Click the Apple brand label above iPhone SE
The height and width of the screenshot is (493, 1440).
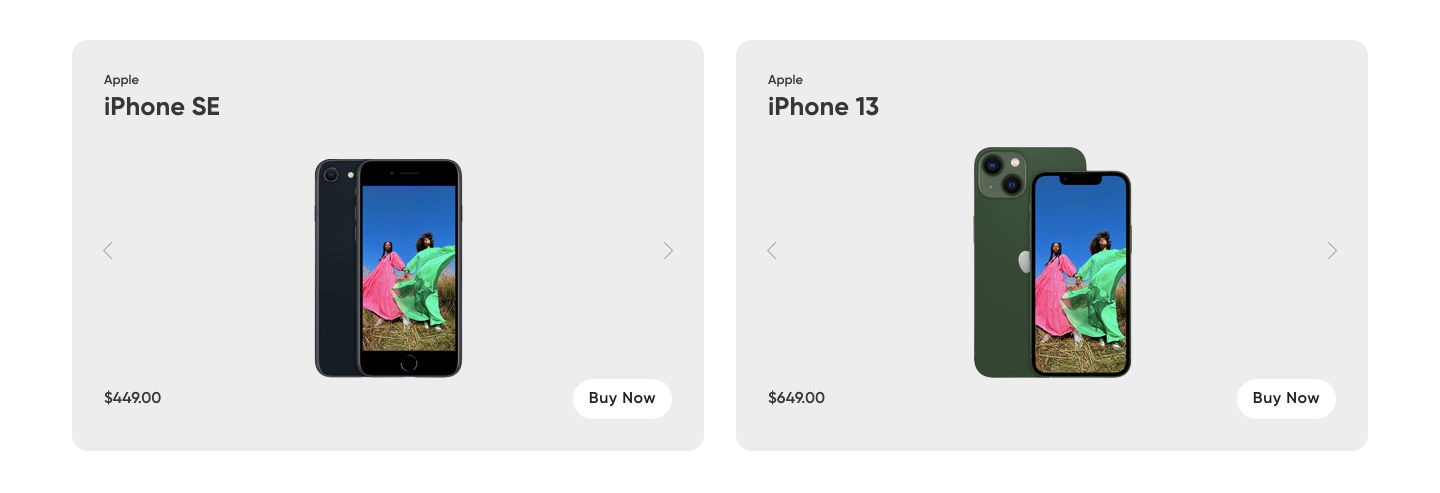pos(121,80)
